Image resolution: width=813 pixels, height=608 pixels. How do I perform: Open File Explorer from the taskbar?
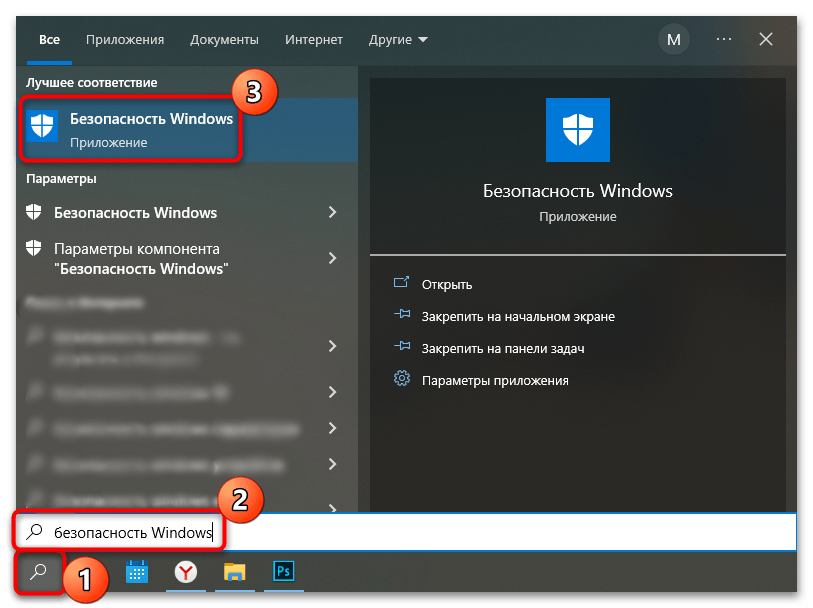click(x=234, y=572)
